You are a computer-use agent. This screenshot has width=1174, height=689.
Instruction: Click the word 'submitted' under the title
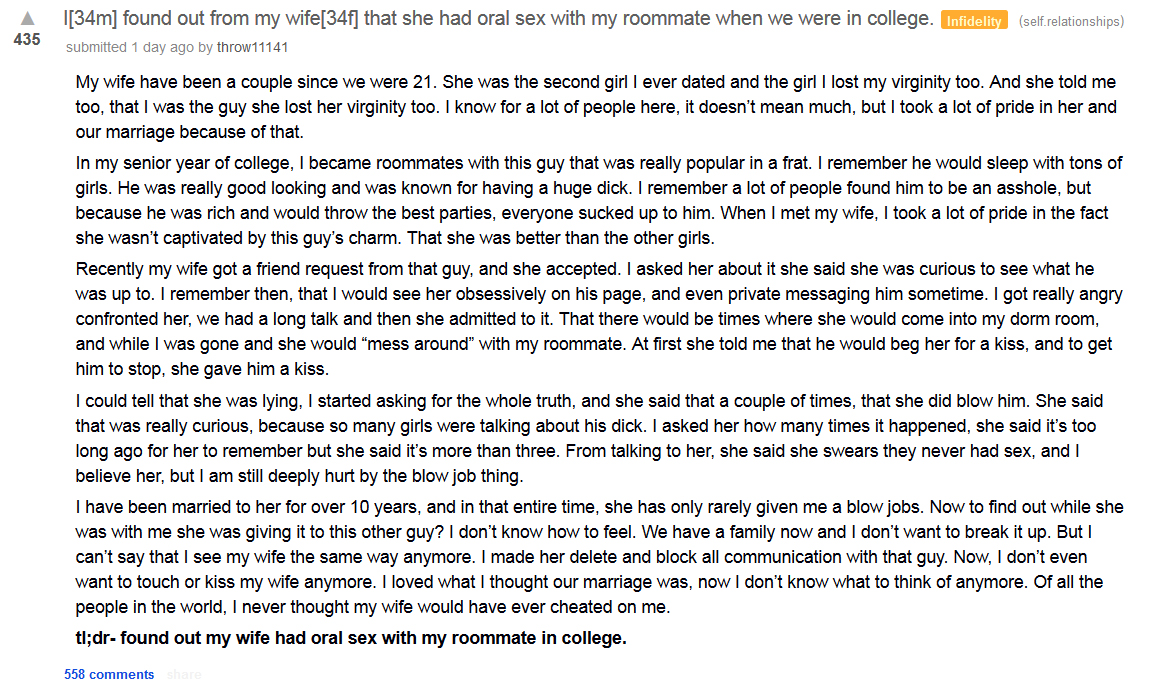point(97,47)
